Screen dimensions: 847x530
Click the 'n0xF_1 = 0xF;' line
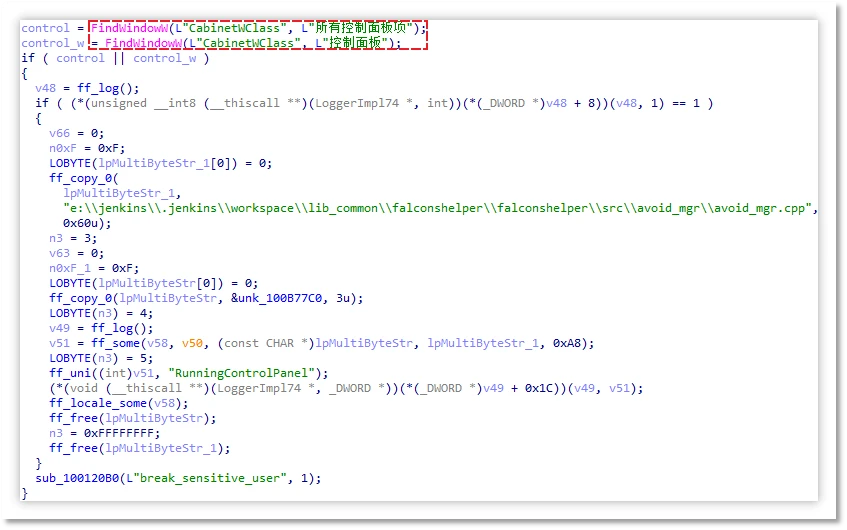[94, 269]
